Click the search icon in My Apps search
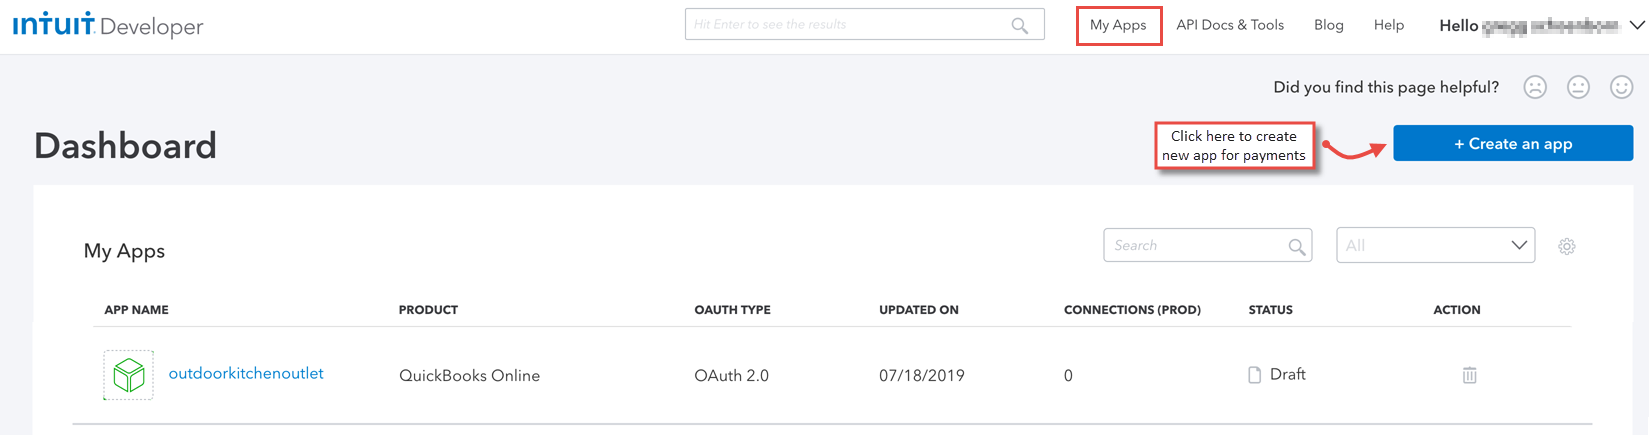 click(1297, 246)
